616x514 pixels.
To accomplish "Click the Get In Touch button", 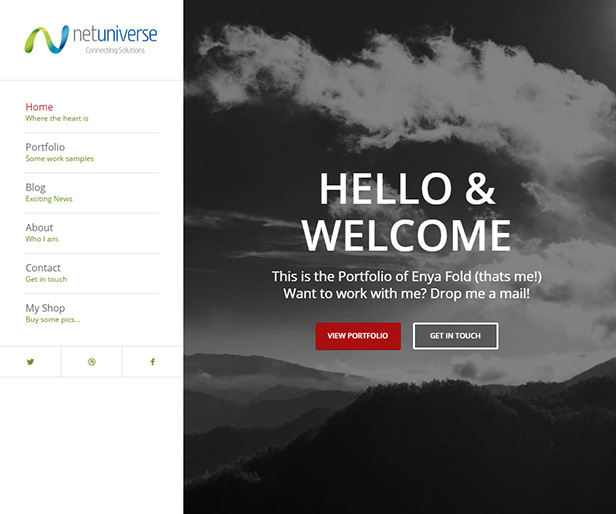I will tap(455, 336).
